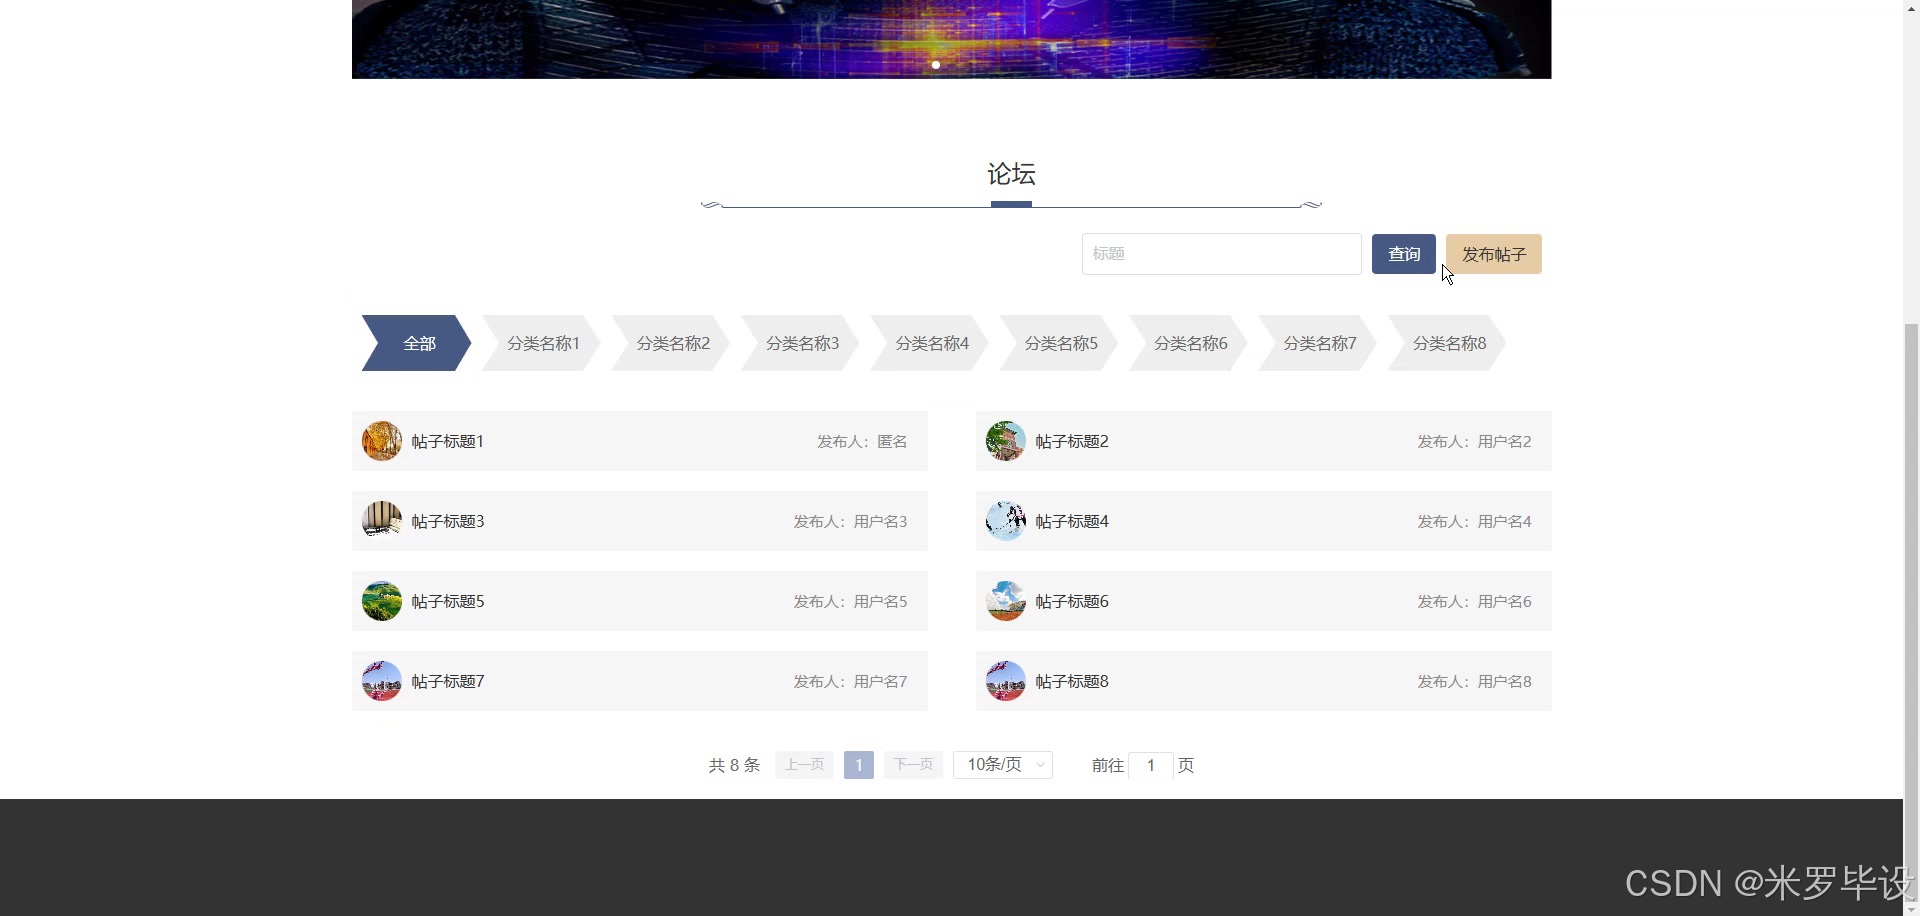The height and width of the screenshot is (916, 1920).
Task: Click the avatar of post 帖子标题6
Action: (x=1005, y=601)
